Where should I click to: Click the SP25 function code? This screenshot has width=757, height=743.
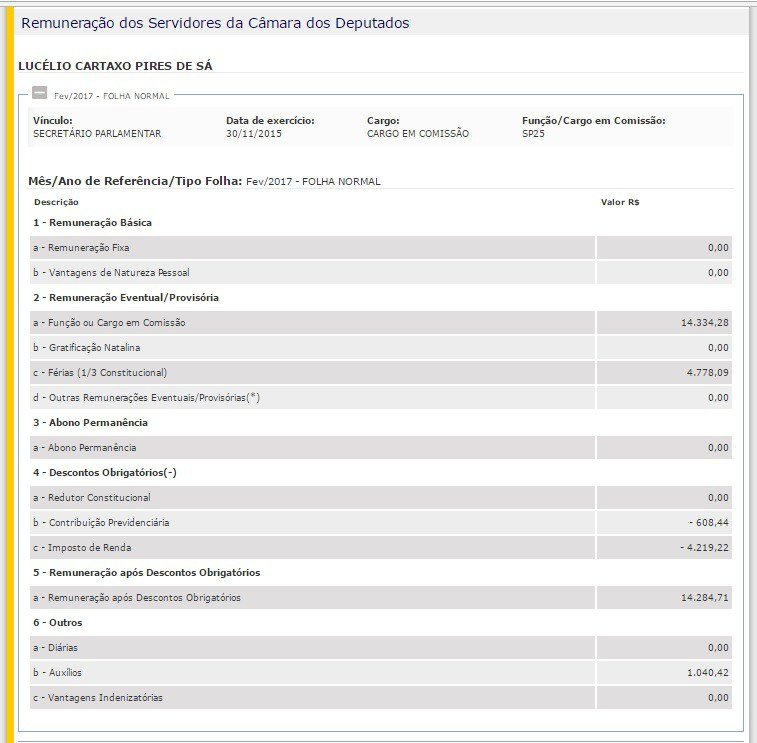(x=533, y=134)
